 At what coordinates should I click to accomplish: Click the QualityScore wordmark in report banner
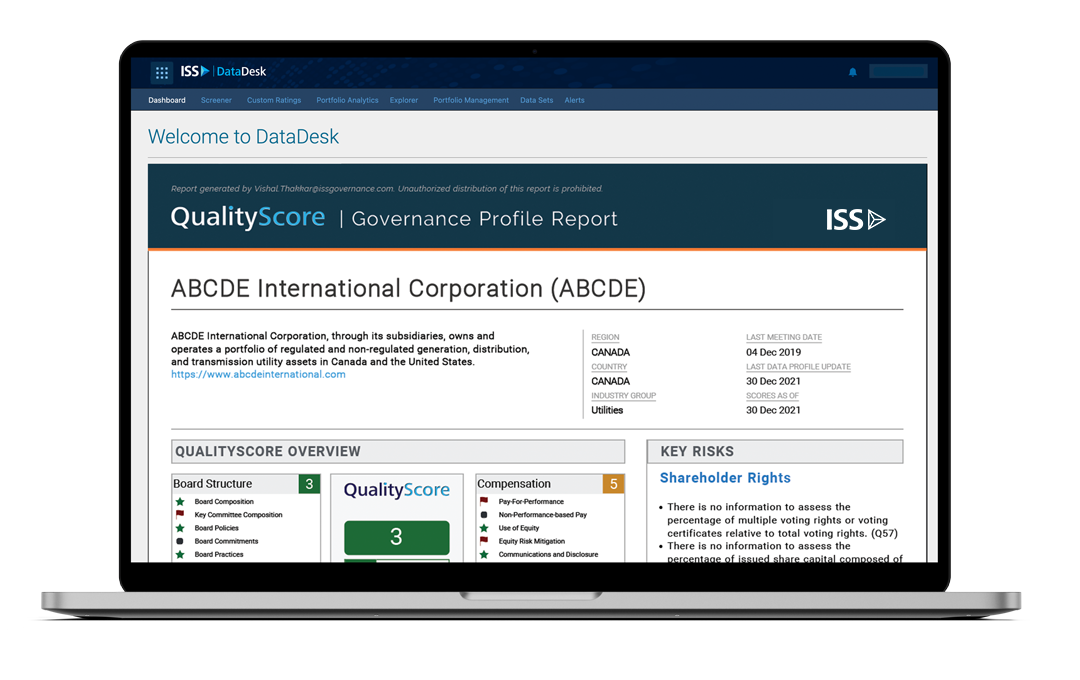(x=248, y=217)
